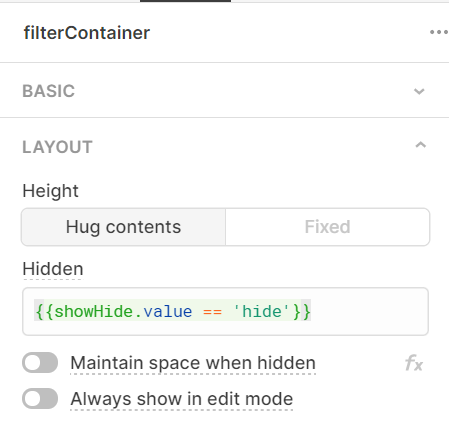Click the active tab indicator at top

coord(185,1)
